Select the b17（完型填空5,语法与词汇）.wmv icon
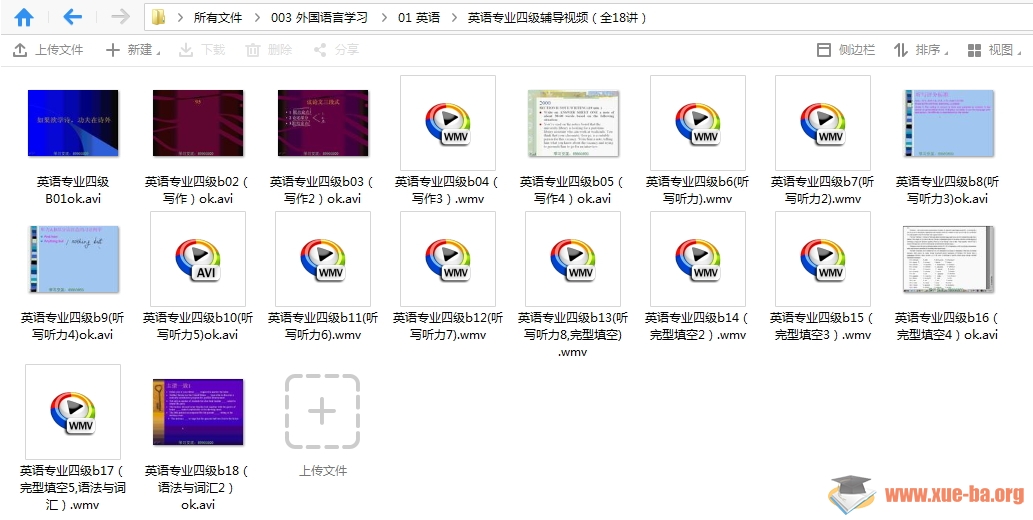1033x520 pixels. [73, 412]
